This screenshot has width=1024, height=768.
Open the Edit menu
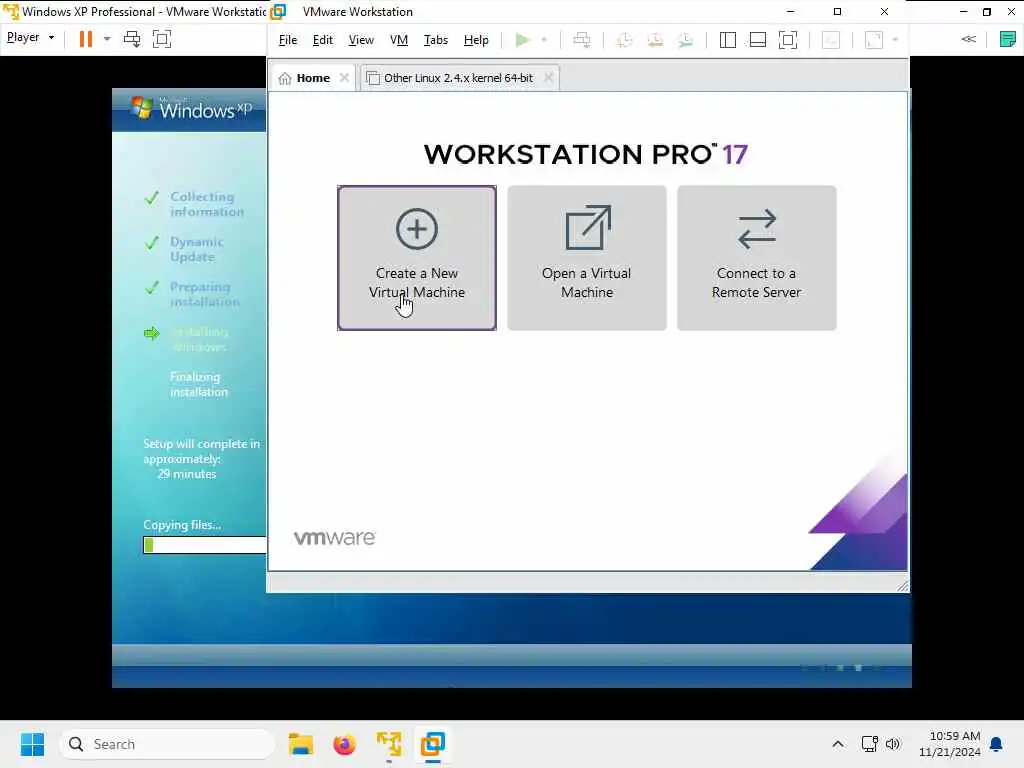click(323, 40)
